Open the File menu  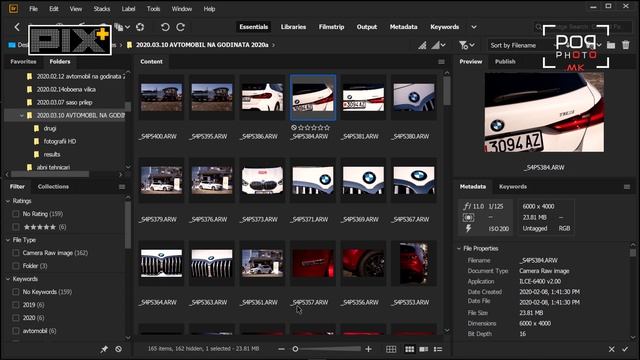click(x=33, y=9)
